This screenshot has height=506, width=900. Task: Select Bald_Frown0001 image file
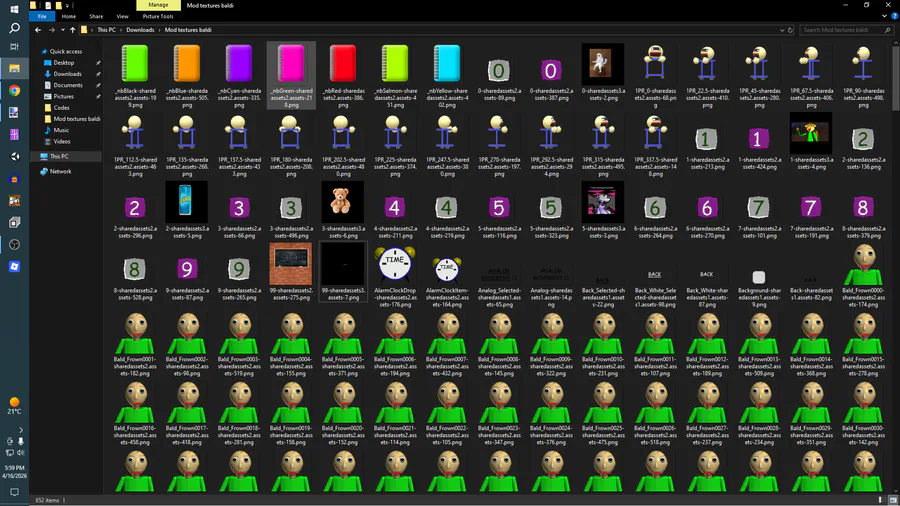click(135, 345)
